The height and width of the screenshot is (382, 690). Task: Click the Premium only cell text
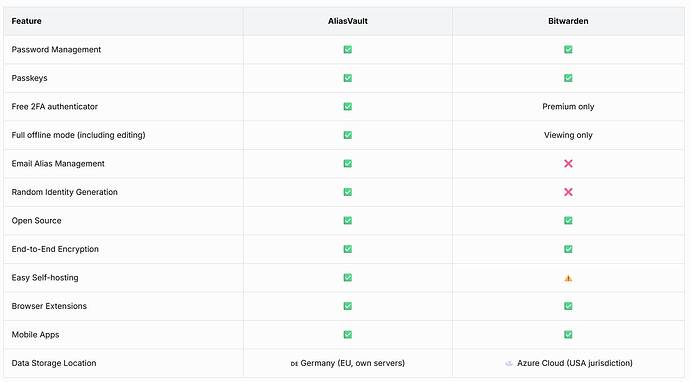[568, 107]
